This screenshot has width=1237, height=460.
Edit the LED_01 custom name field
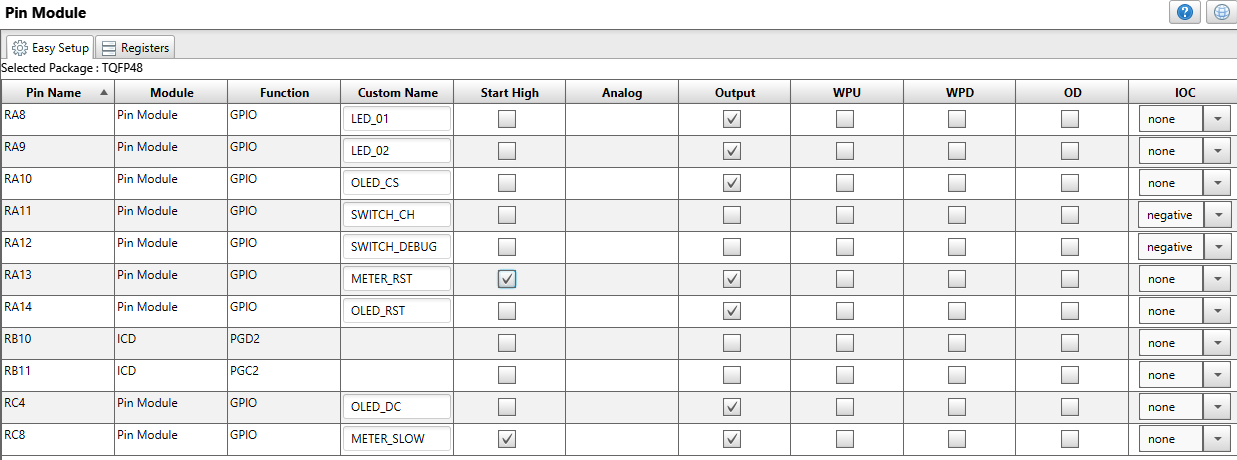pos(396,119)
